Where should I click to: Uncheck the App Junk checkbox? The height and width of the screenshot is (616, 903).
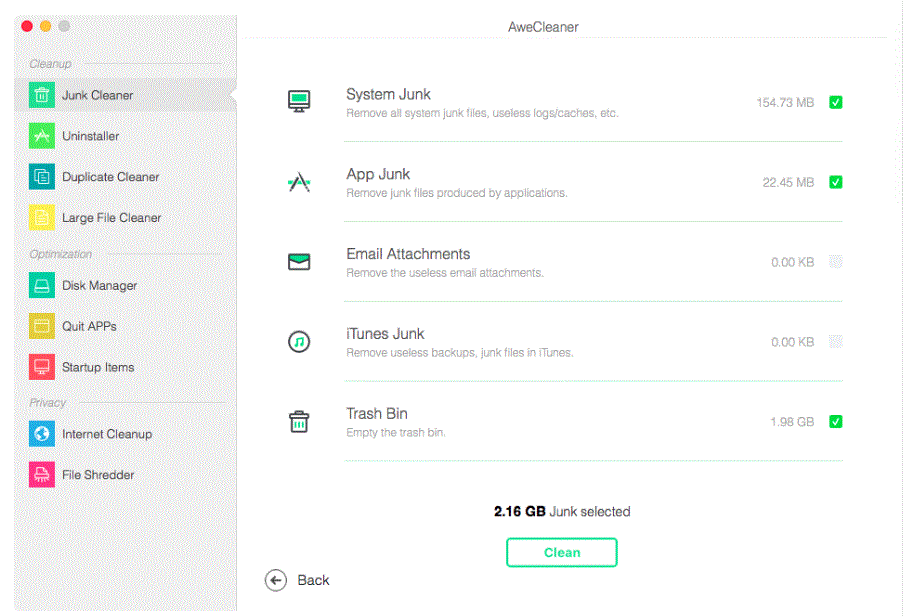point(836,182)
